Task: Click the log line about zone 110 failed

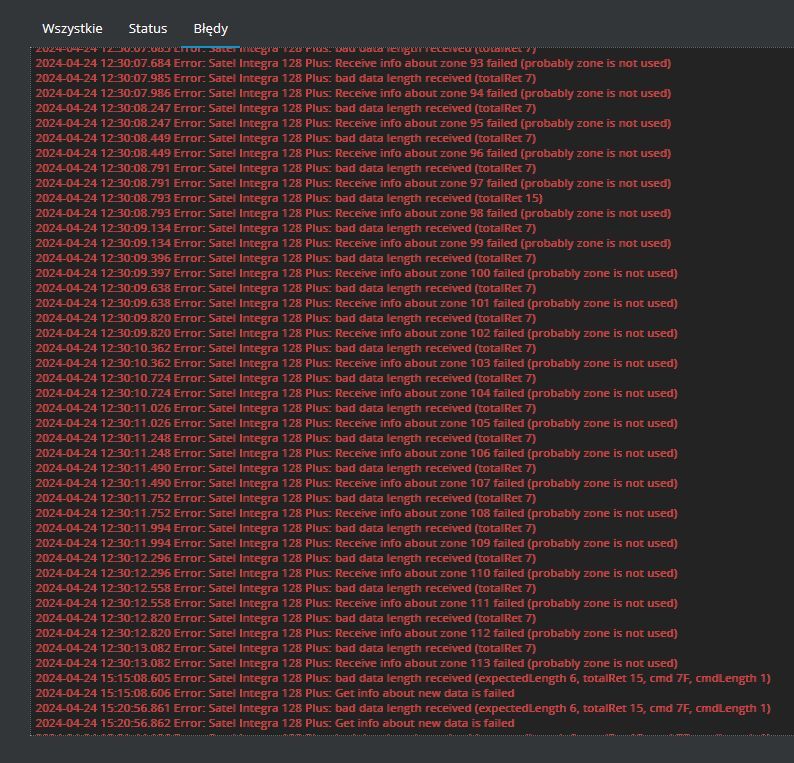Action: 356,573
